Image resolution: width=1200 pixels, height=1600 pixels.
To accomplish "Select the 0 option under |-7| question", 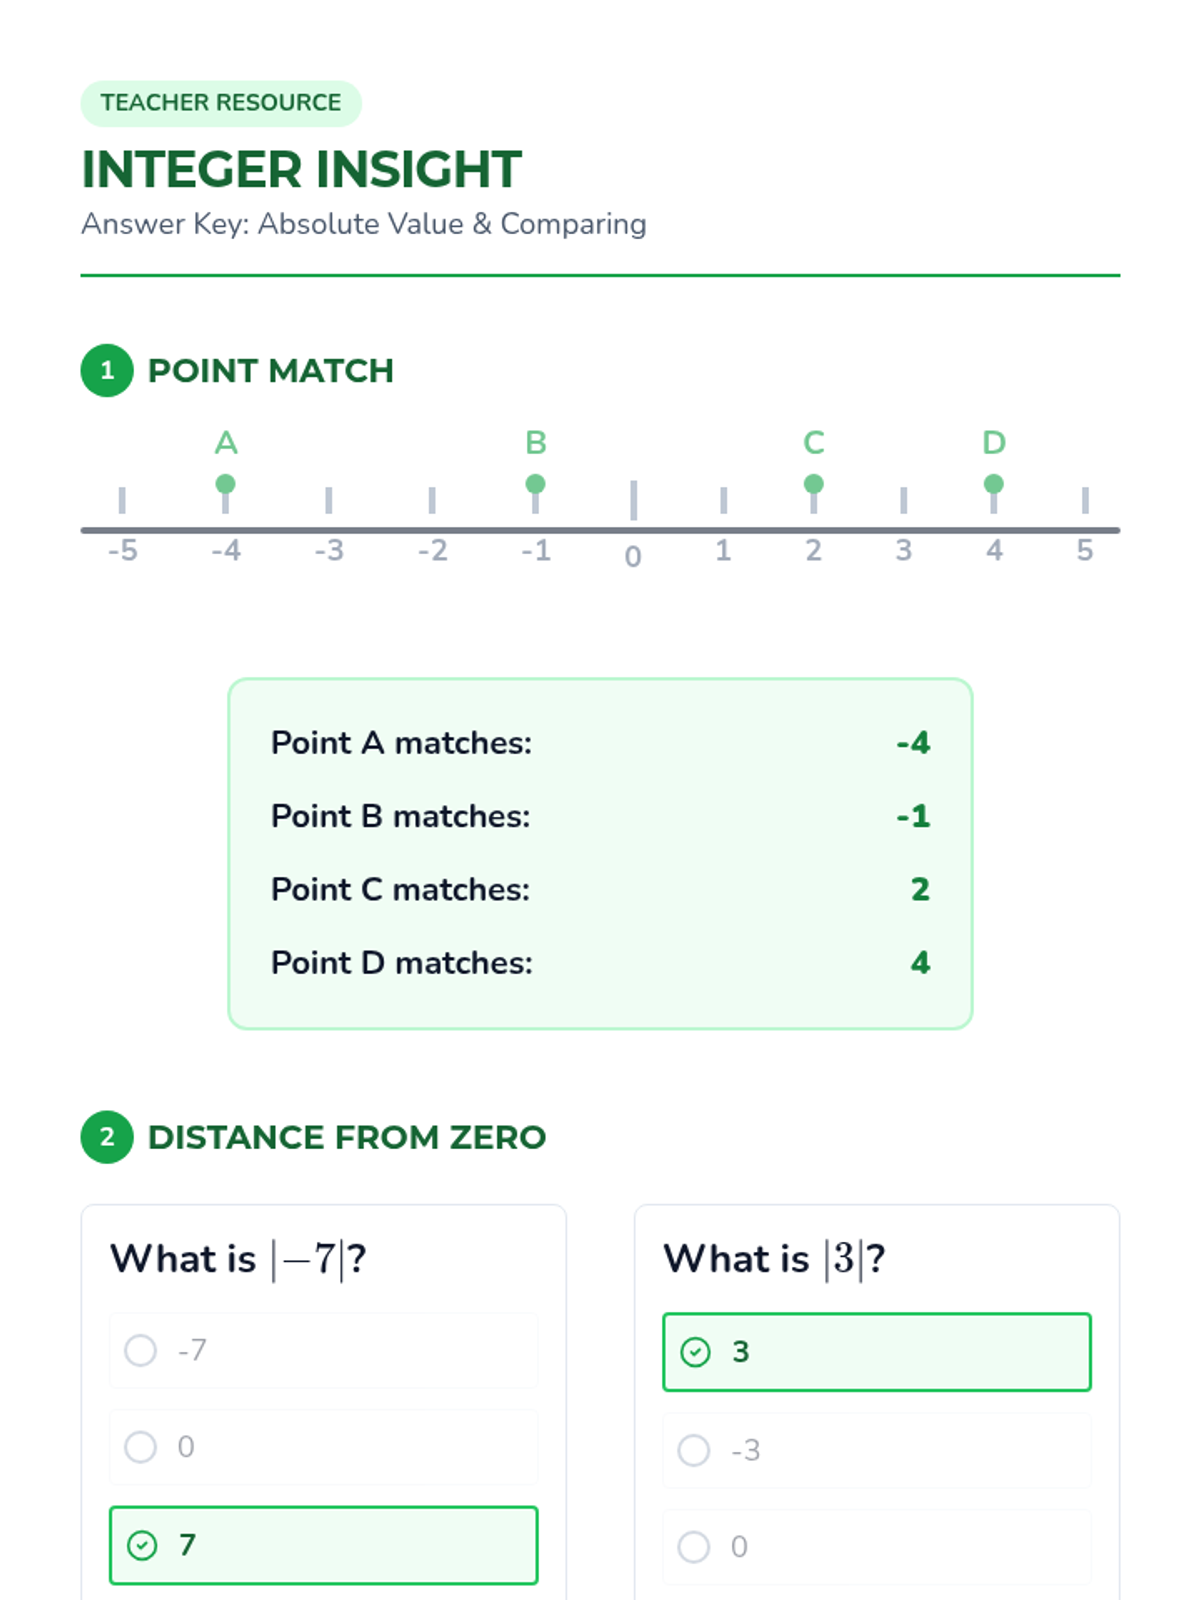I will point(141,1447).
